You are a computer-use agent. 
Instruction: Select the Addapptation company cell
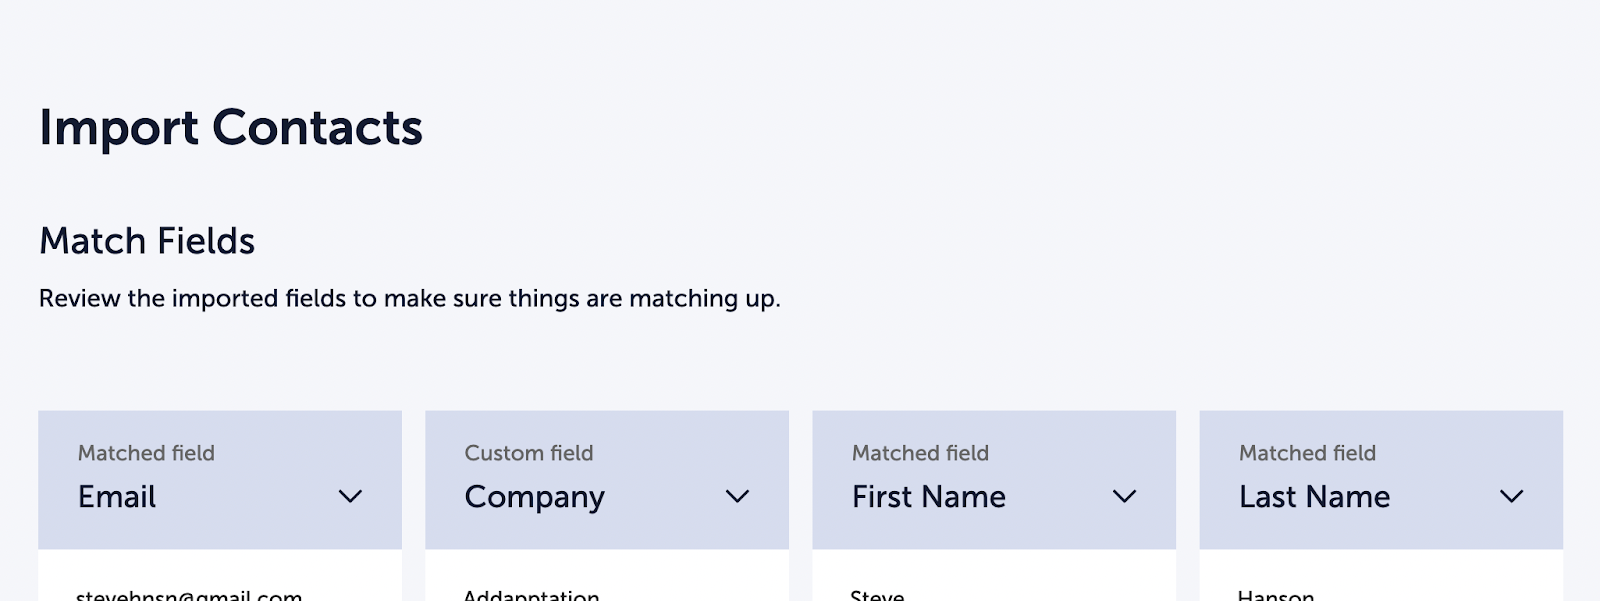coord(531,595)
